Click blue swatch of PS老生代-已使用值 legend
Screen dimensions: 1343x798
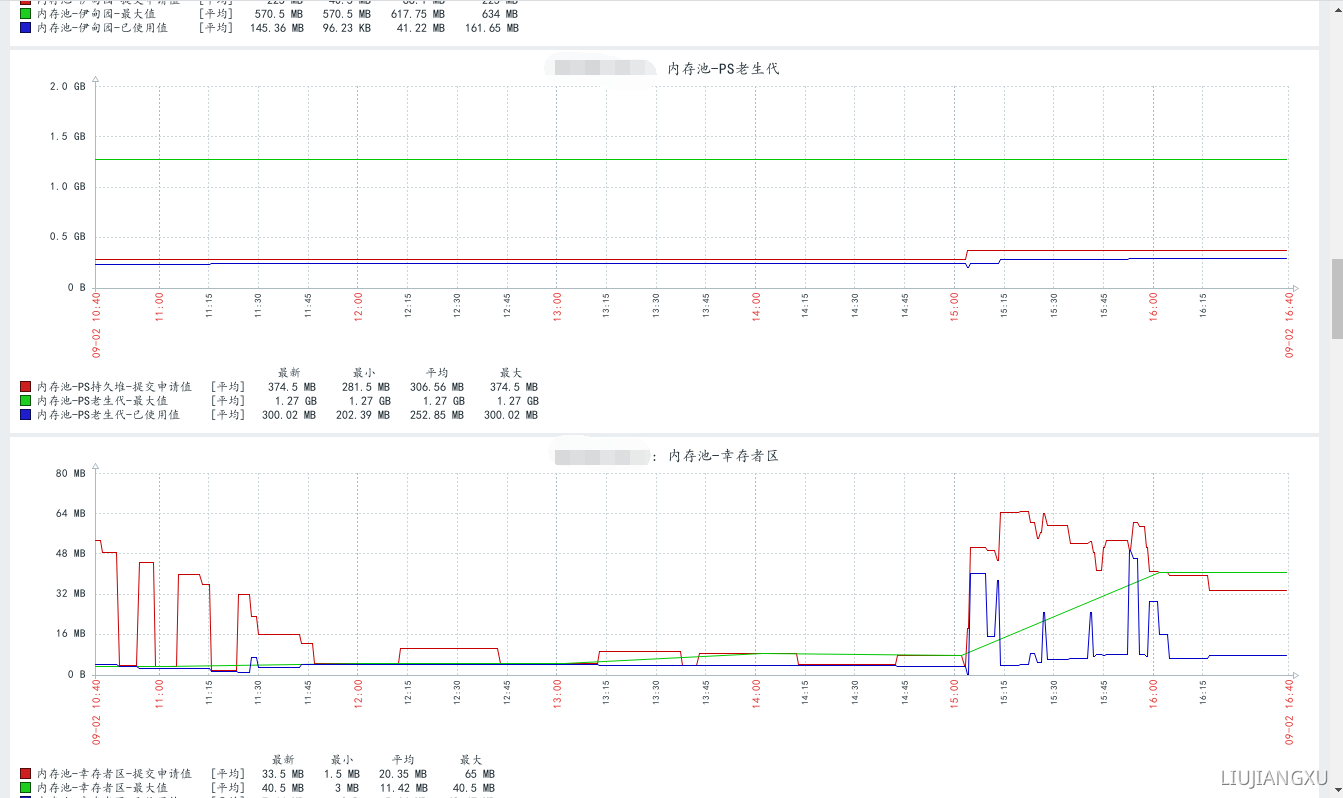click(x=25, y=415)
